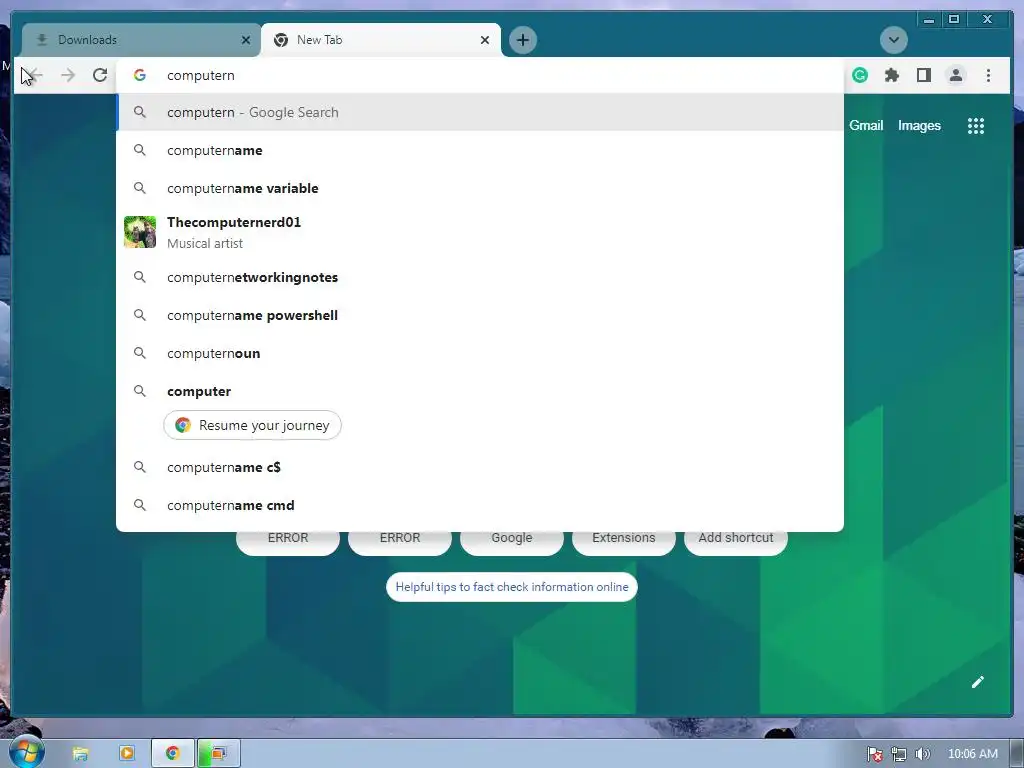Open the Google apps grid
This screenshot has width=1024, height=768.
click(976, 126)
